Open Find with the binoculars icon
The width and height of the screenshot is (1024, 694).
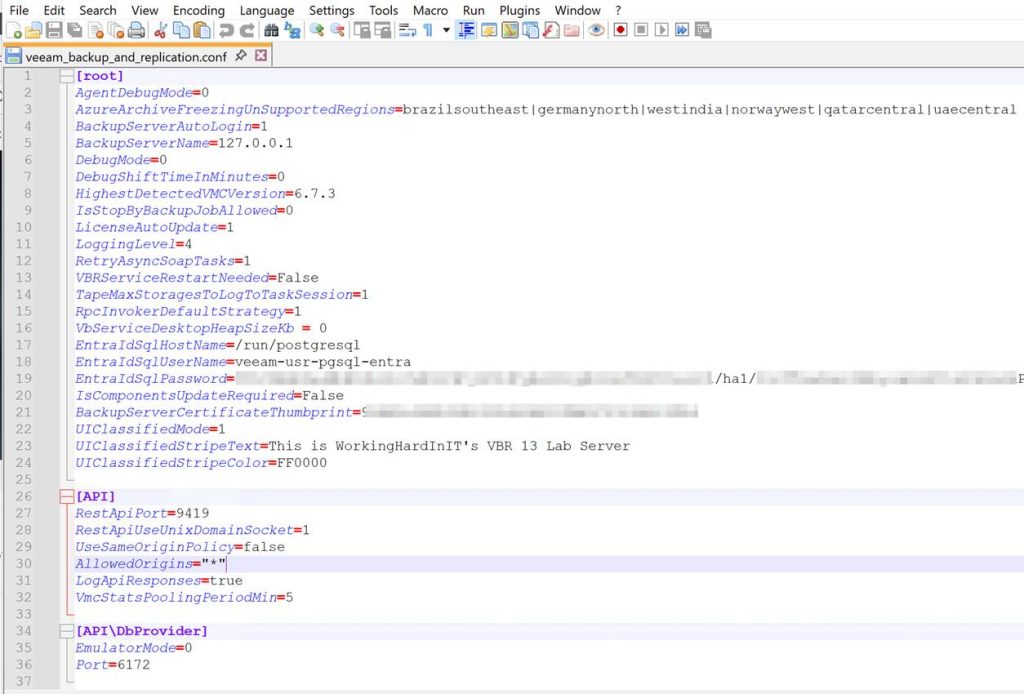coord(270,31)
